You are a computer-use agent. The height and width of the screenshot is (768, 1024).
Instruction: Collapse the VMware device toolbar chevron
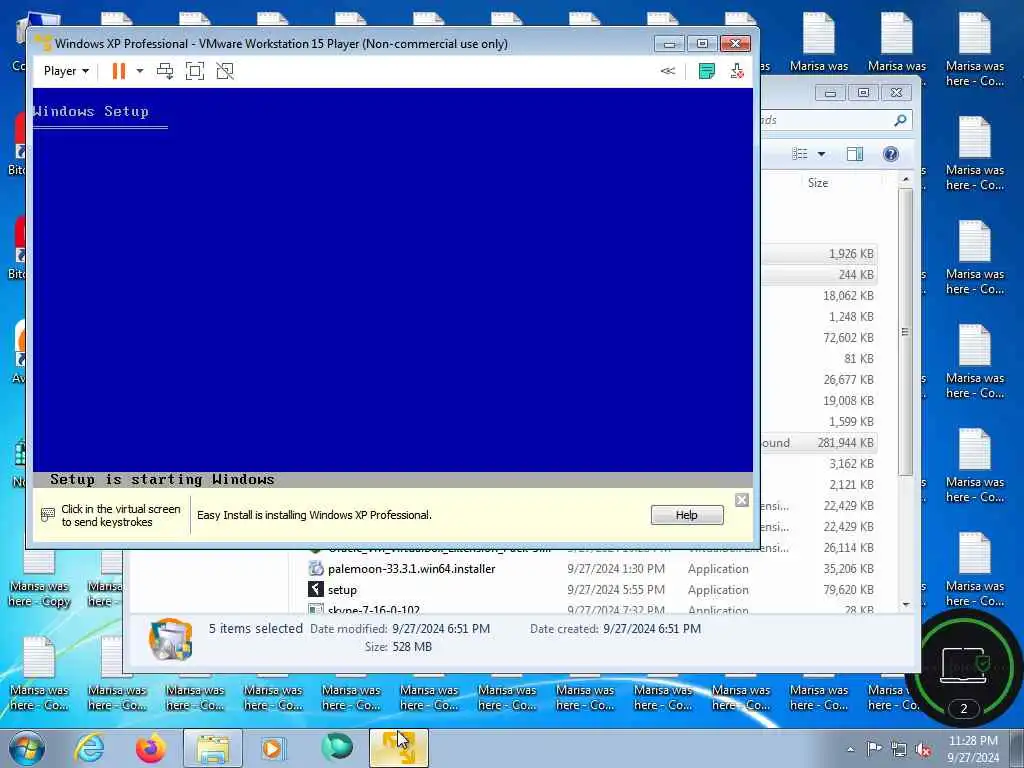click(667, 71)
